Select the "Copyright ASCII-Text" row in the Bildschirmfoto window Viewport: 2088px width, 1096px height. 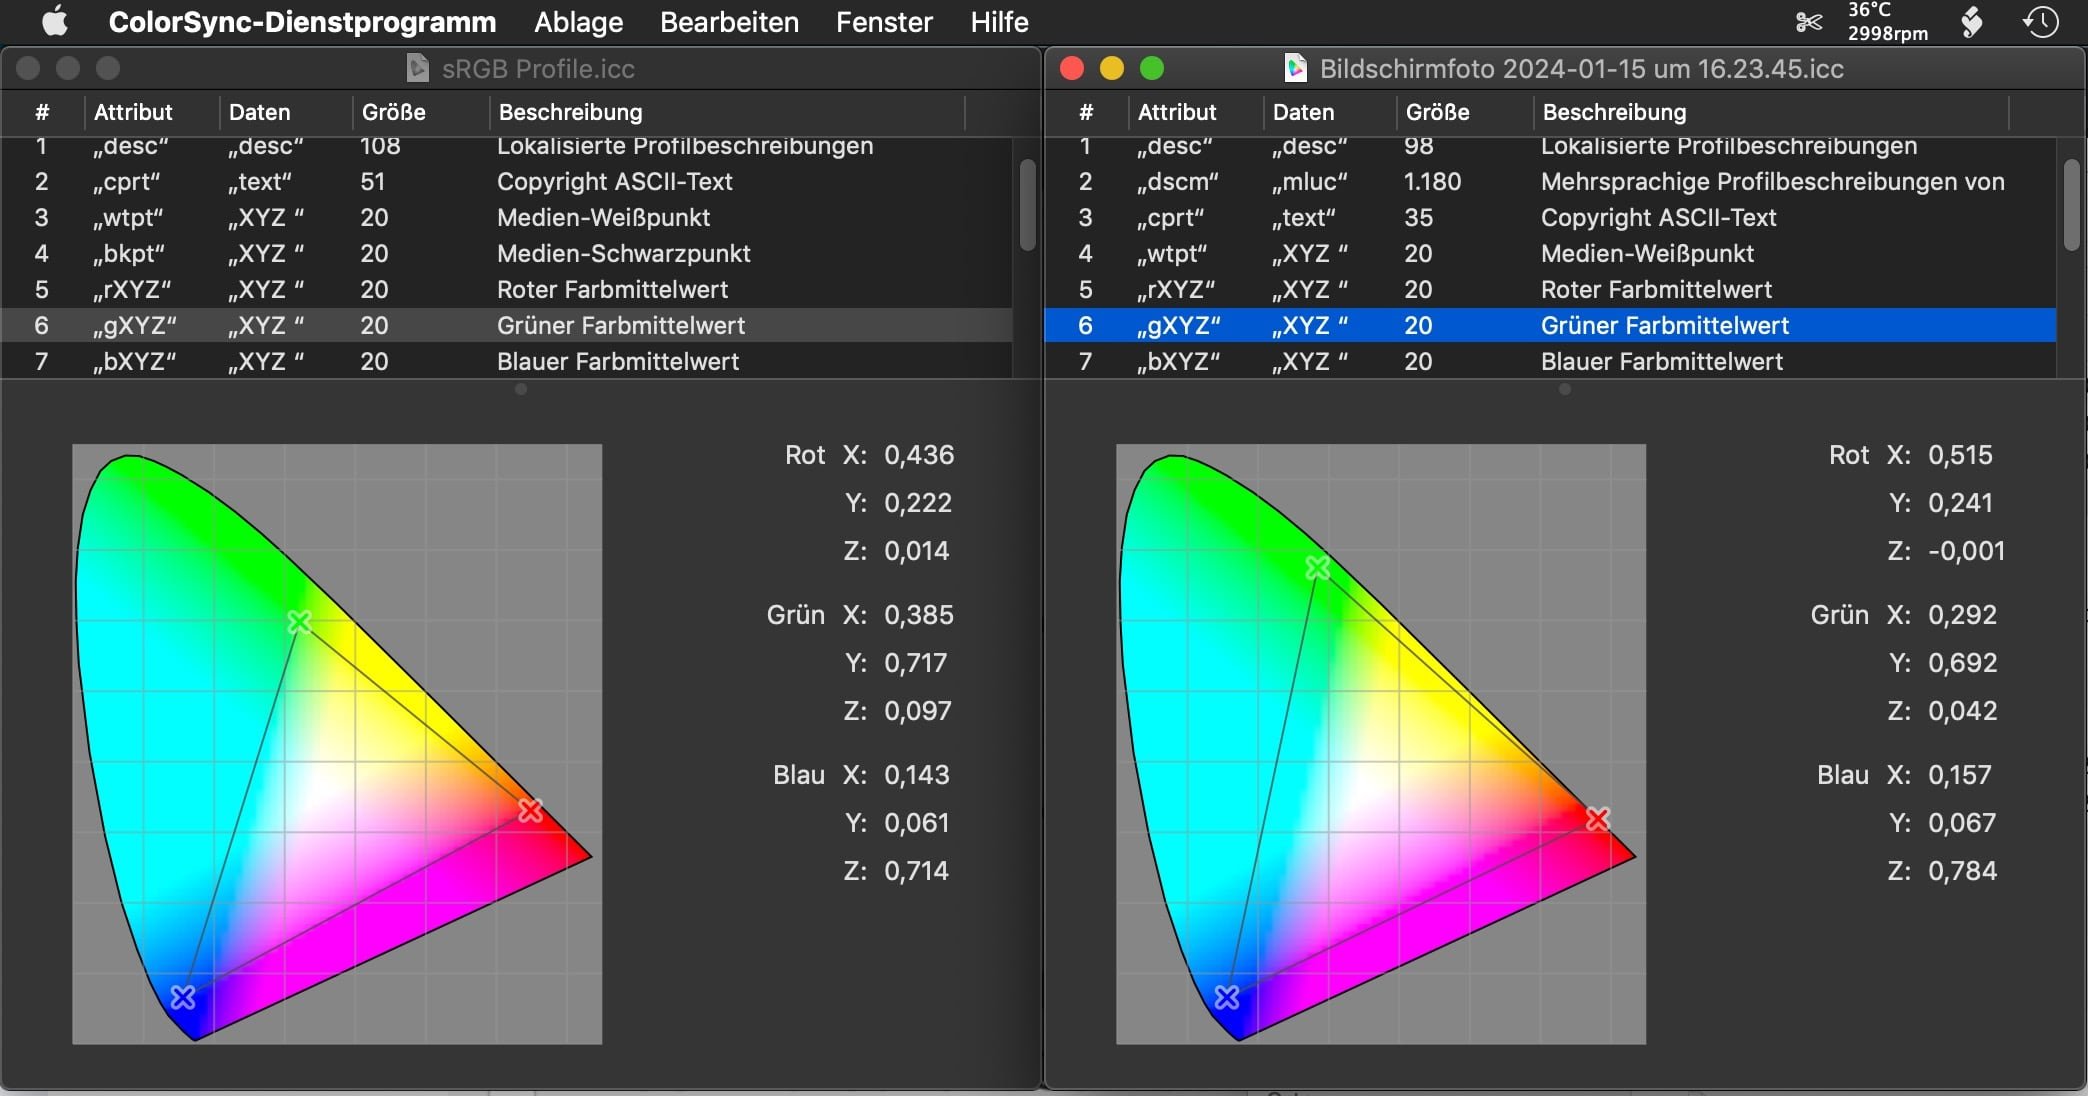point(1550,218)
